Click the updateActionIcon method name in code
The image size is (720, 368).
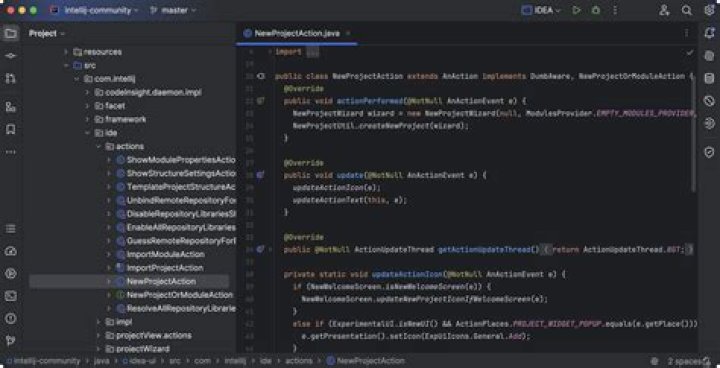[x=407, y=274]
